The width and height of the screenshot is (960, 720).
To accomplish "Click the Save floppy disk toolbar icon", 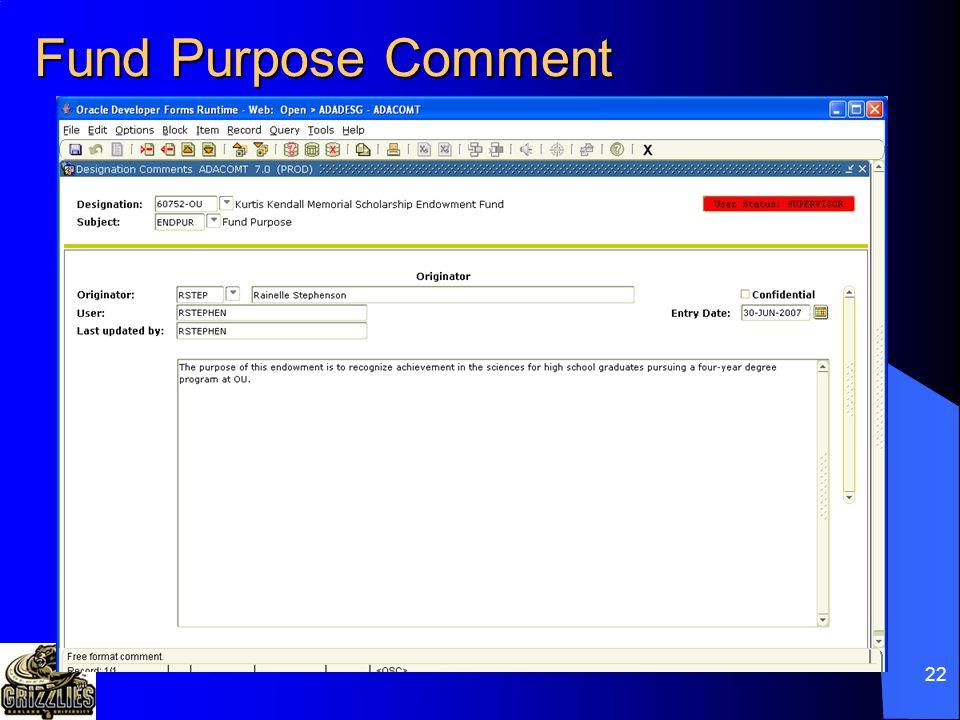I will tap(75, 149).
